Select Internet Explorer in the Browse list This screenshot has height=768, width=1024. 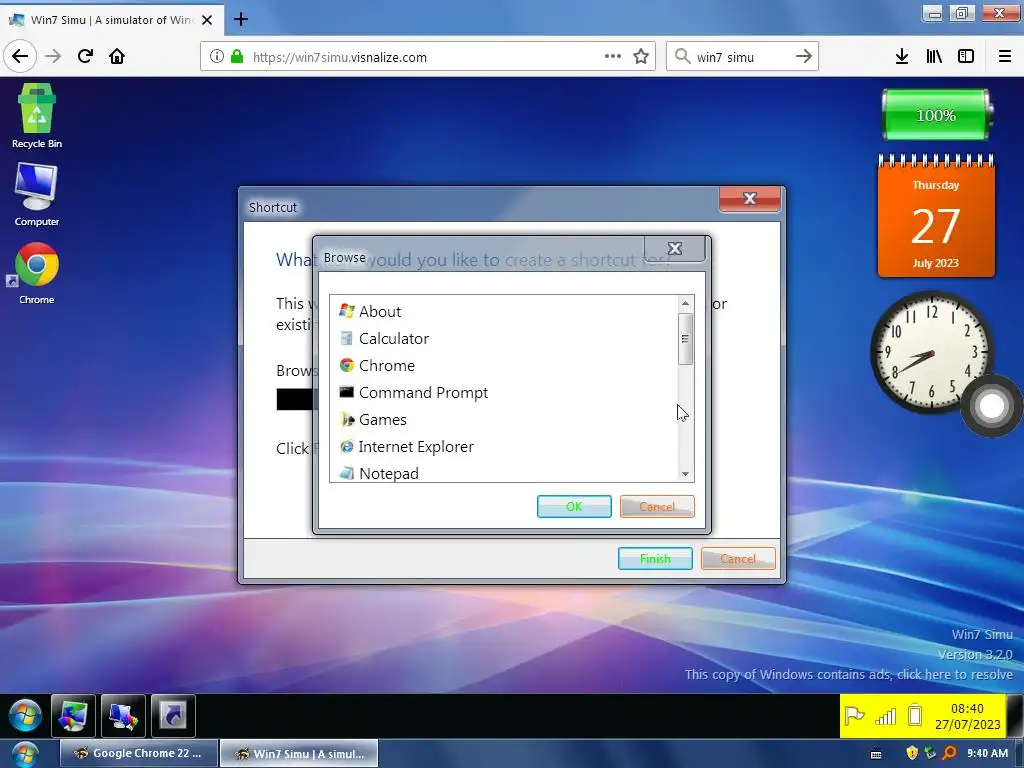[504, 447]
